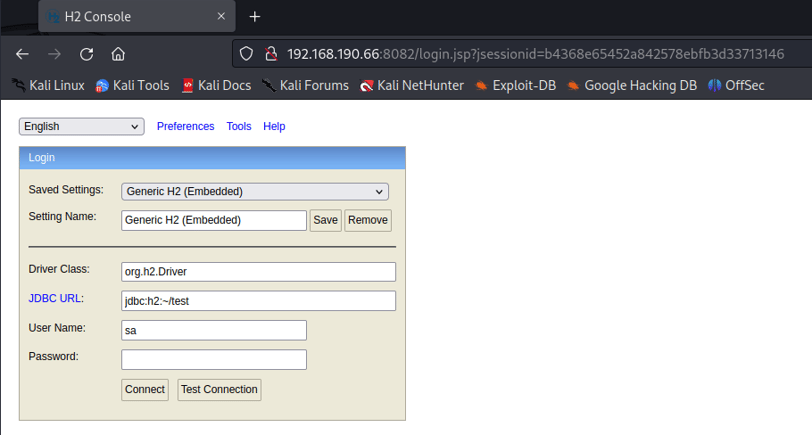This screenshot has height=435, width=812.
Task: Select the H2 Console browser tab
Action: click(x=137, y=17)
